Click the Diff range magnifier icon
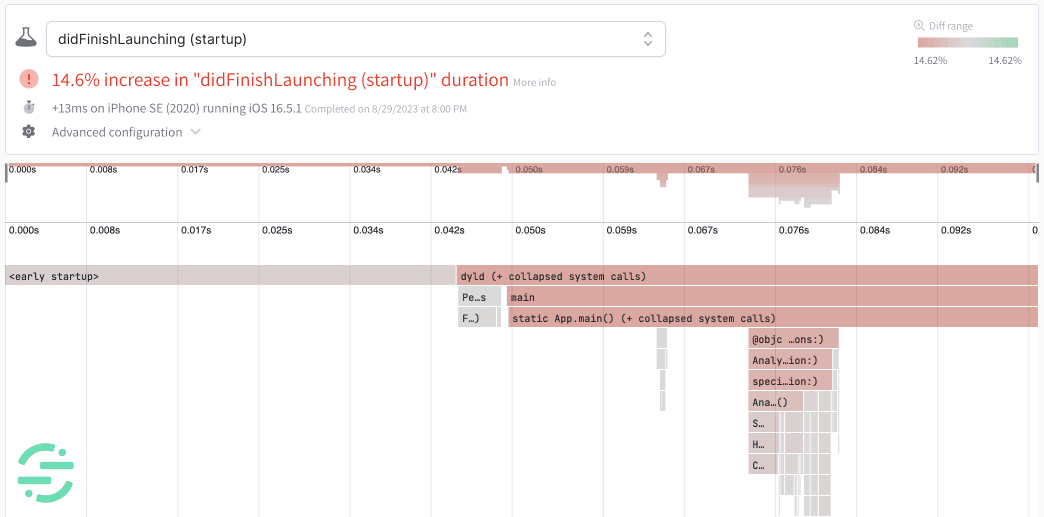This screenshot has height=517, width=1044. point(919,26)
